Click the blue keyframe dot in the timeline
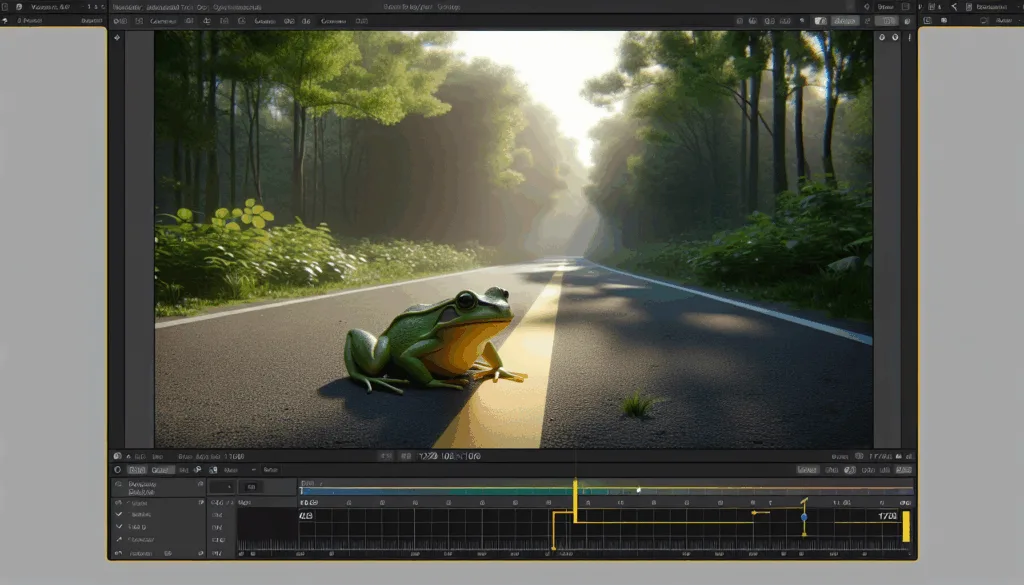This screenshot has width=1024, height=585. point(804,517)
